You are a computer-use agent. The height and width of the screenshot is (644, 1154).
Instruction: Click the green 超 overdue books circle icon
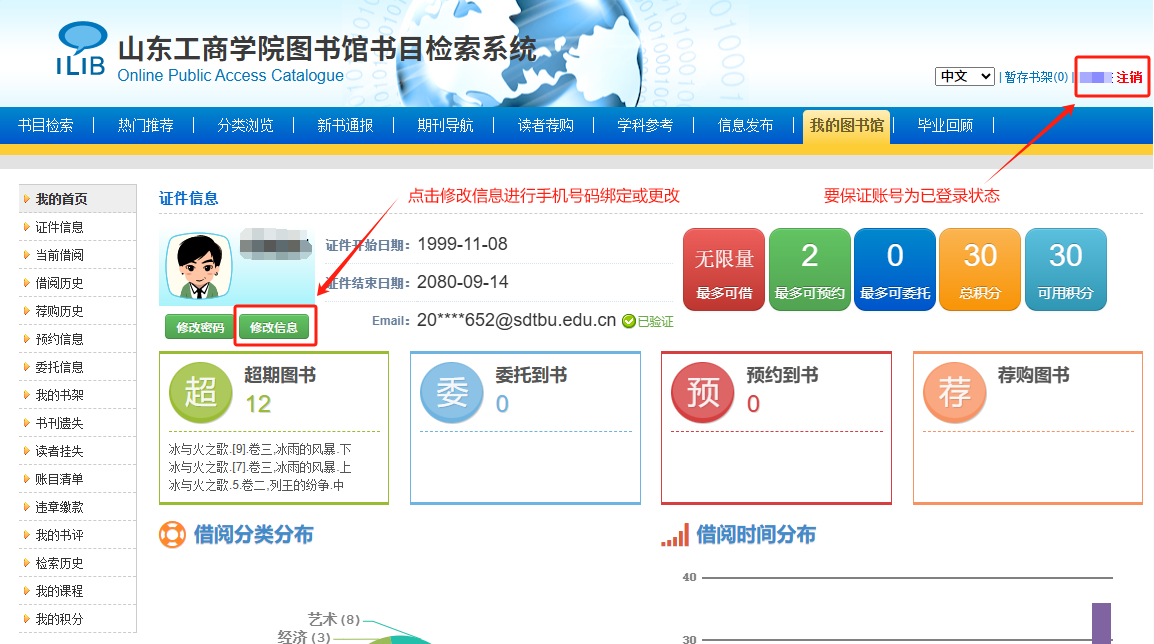(x=201, y=392)
